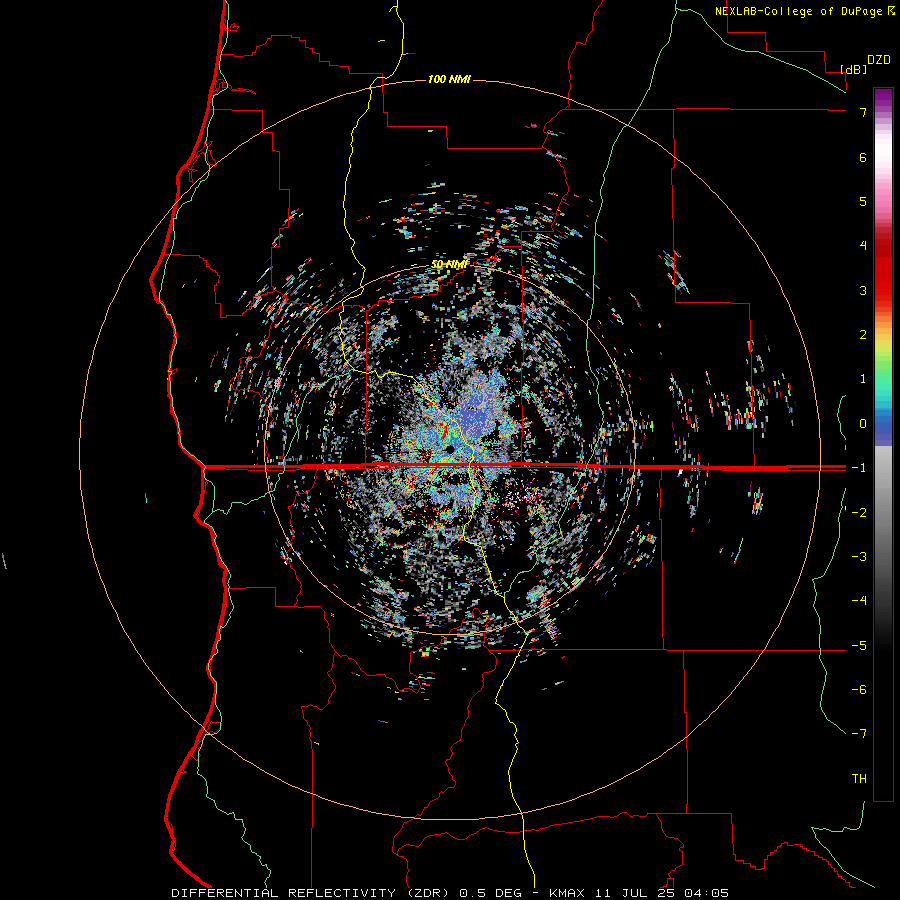Click the 7 value on the color scale
The height and width of the screenshot is (900, 900).
pyautogui.click(x=863, y=112)
